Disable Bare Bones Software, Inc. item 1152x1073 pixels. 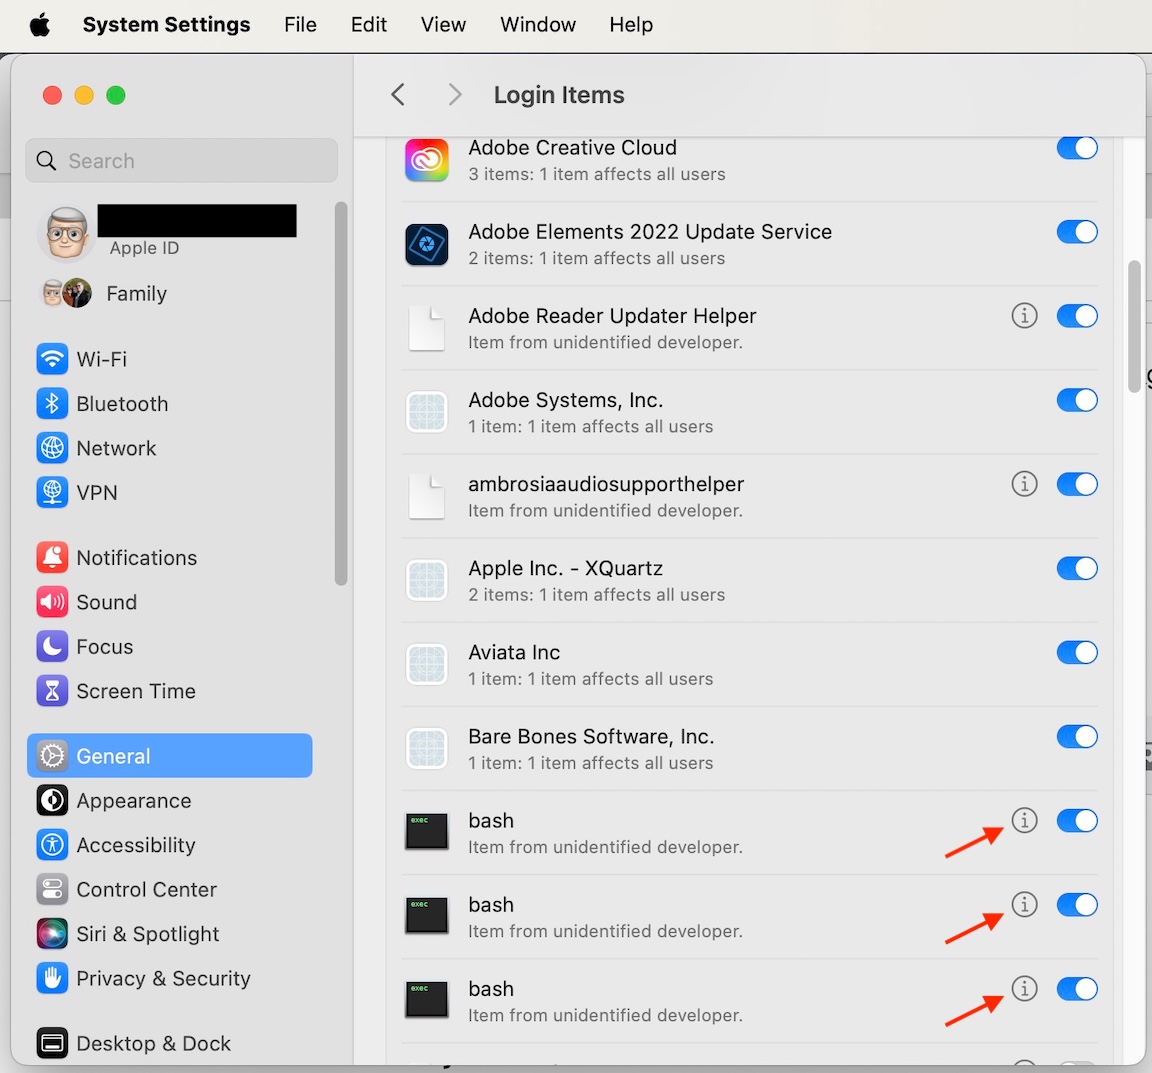coord(1077,736)
